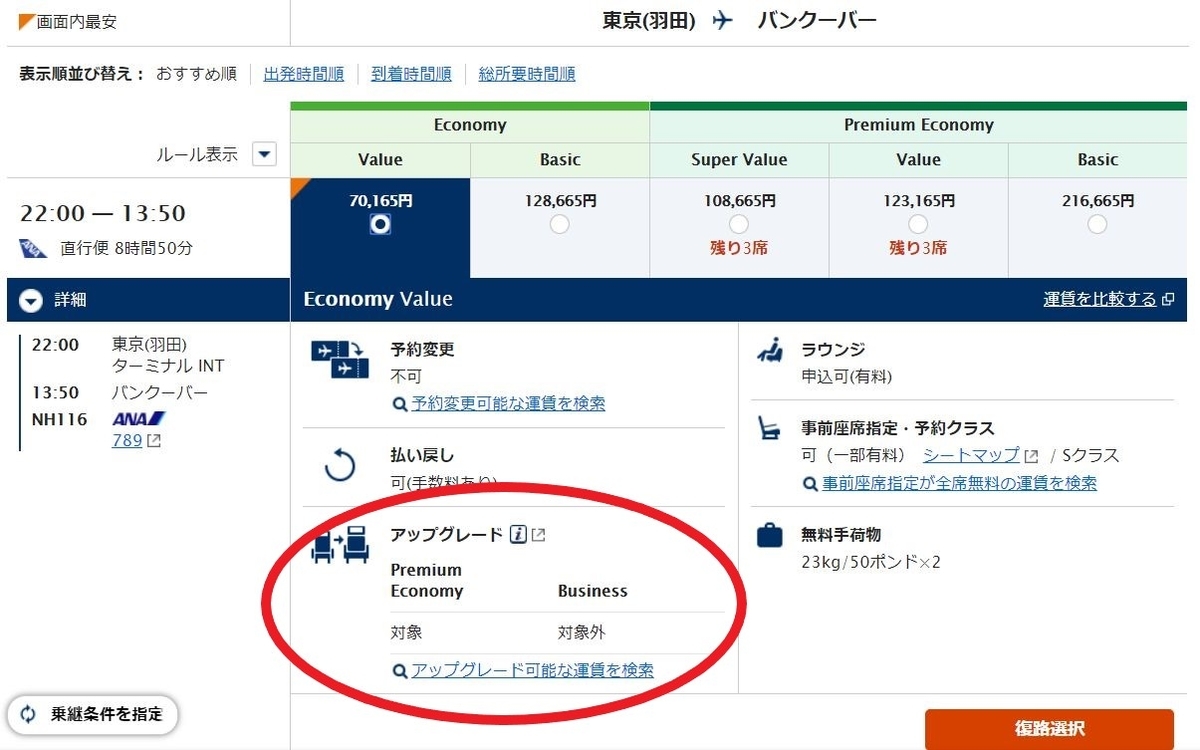Click the 直行便 8時間50分 duration text

click(x=127, y=248)
